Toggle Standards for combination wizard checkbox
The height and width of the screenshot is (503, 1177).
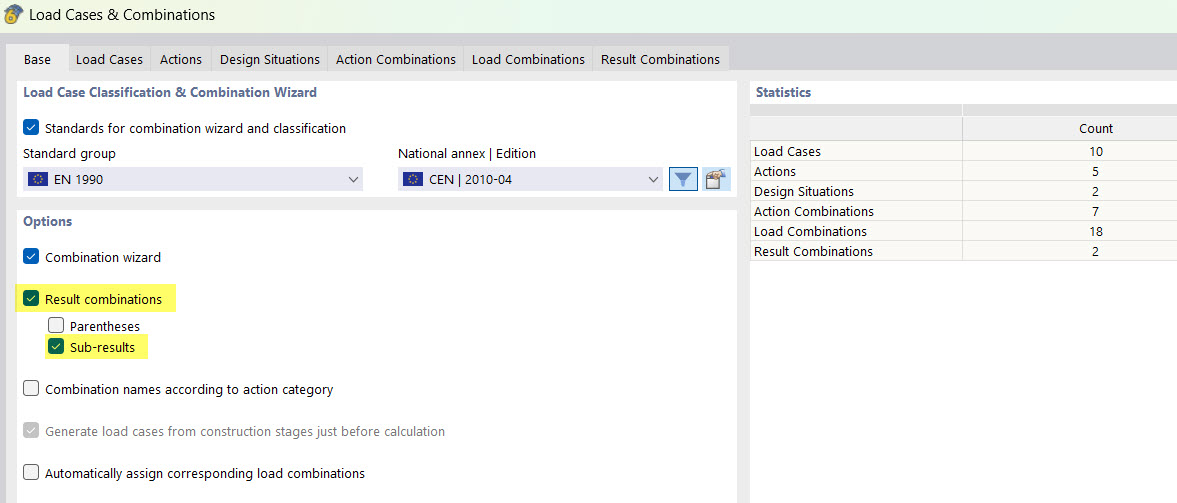31,128
